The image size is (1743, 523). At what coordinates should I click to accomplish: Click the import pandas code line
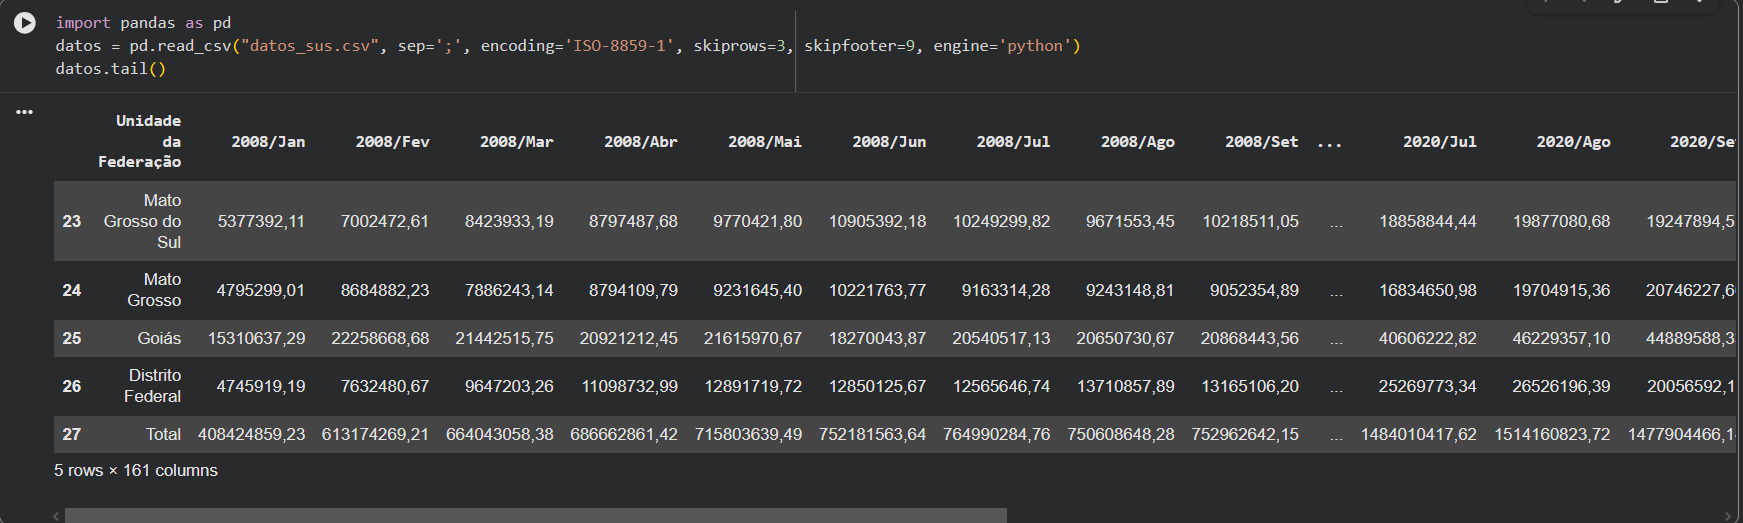pos(143,22)
